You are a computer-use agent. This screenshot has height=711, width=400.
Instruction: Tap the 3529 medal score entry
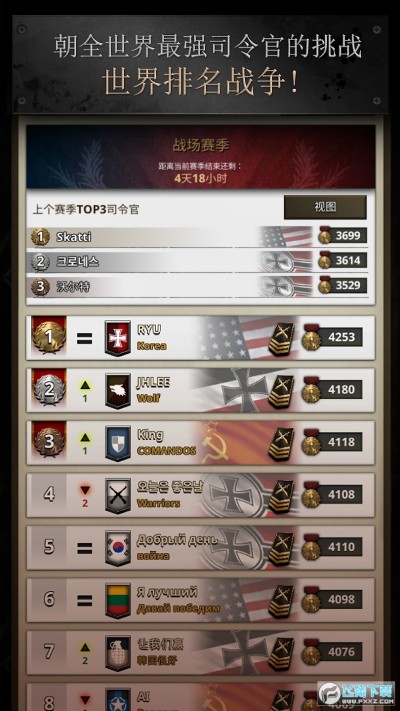(342, 285)
